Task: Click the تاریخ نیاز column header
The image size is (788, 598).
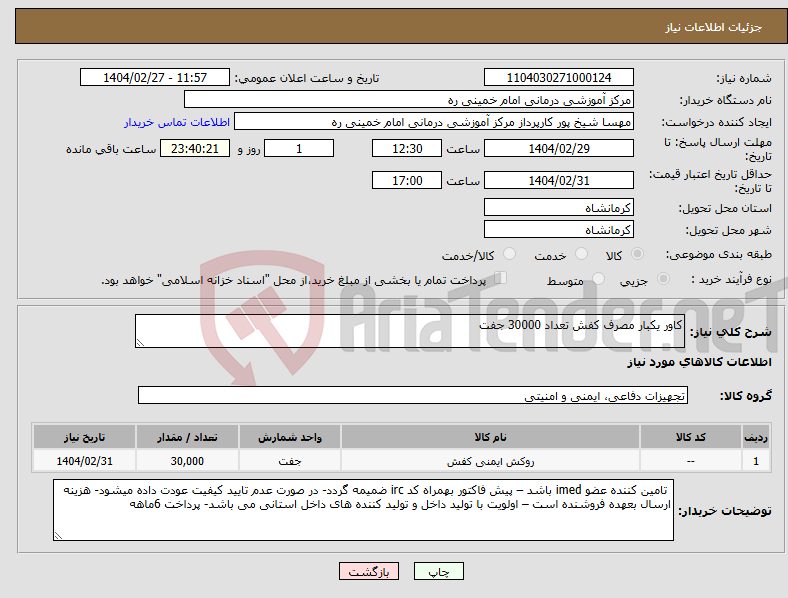Action: pyautogui.click(x=84, y=437)
